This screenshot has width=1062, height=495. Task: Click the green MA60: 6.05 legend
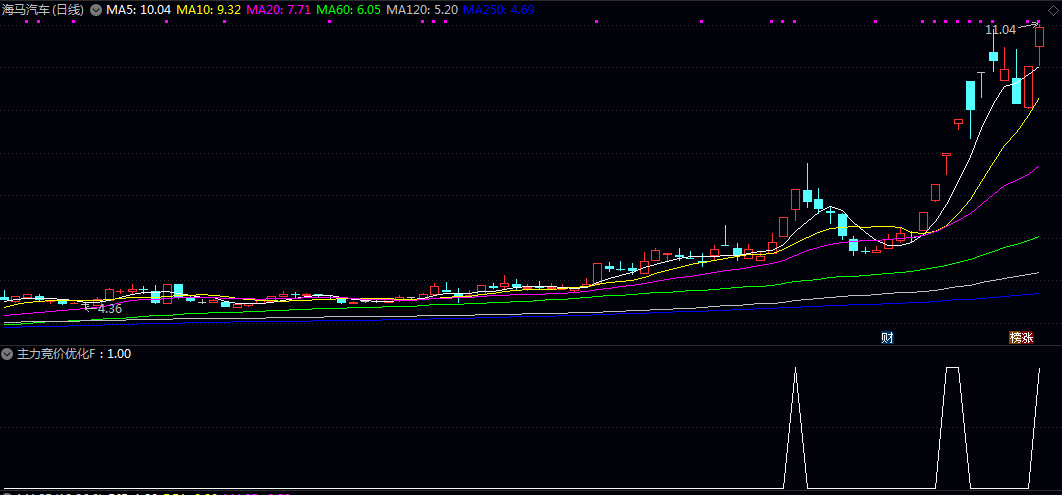pos(349,9)
